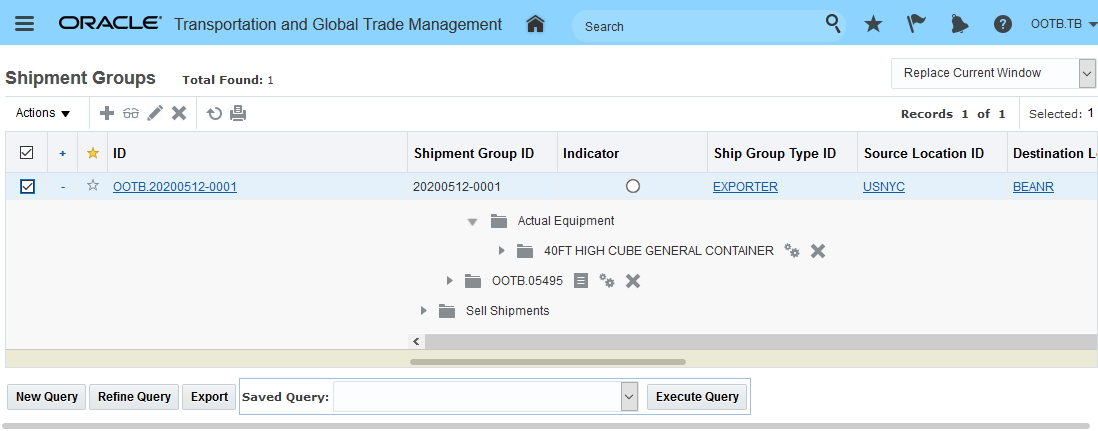Image resolution: width=1098 pixels, height=431 pixels.
Task: Click the Execute Query button
Action: coord(697,397)
